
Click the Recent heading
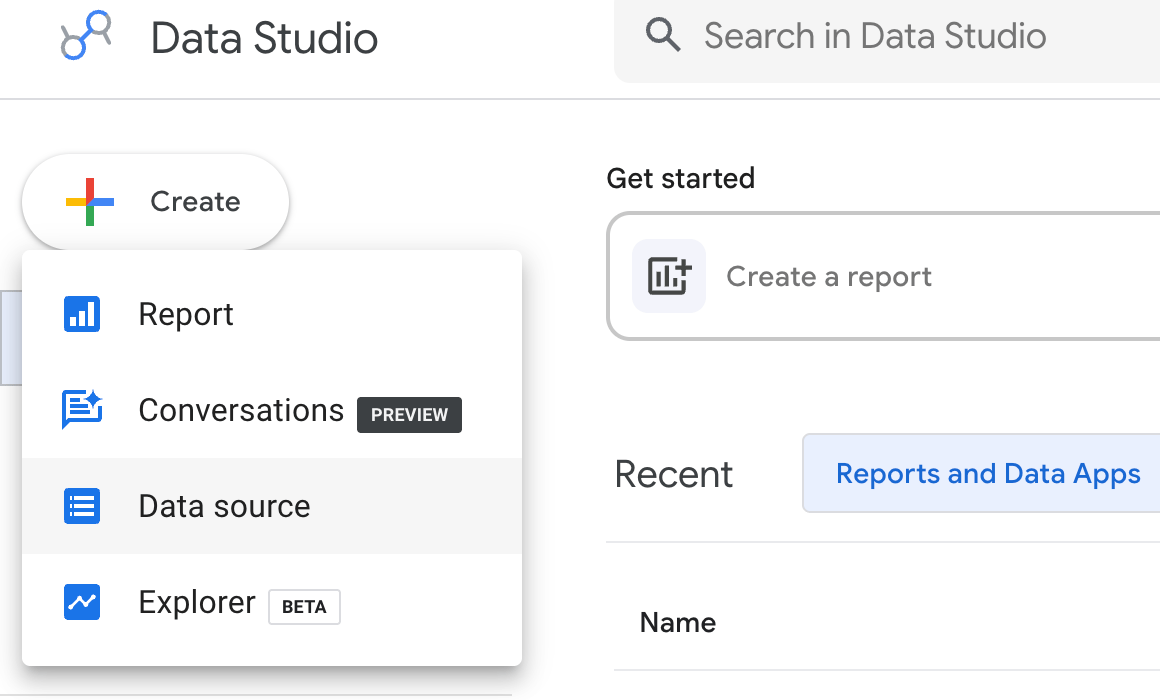[x=673, y=474]
